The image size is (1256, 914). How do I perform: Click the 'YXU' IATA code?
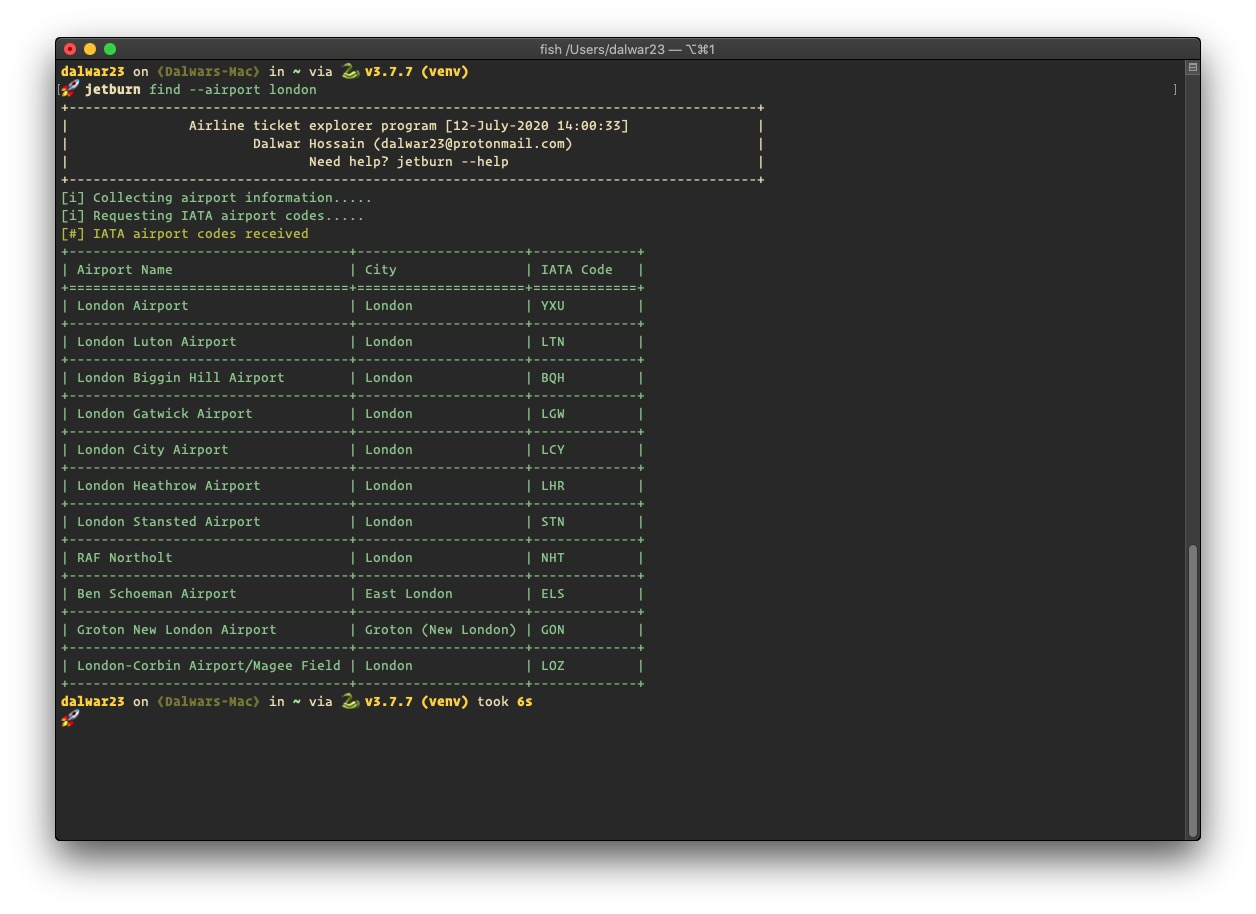click(553, 305)
